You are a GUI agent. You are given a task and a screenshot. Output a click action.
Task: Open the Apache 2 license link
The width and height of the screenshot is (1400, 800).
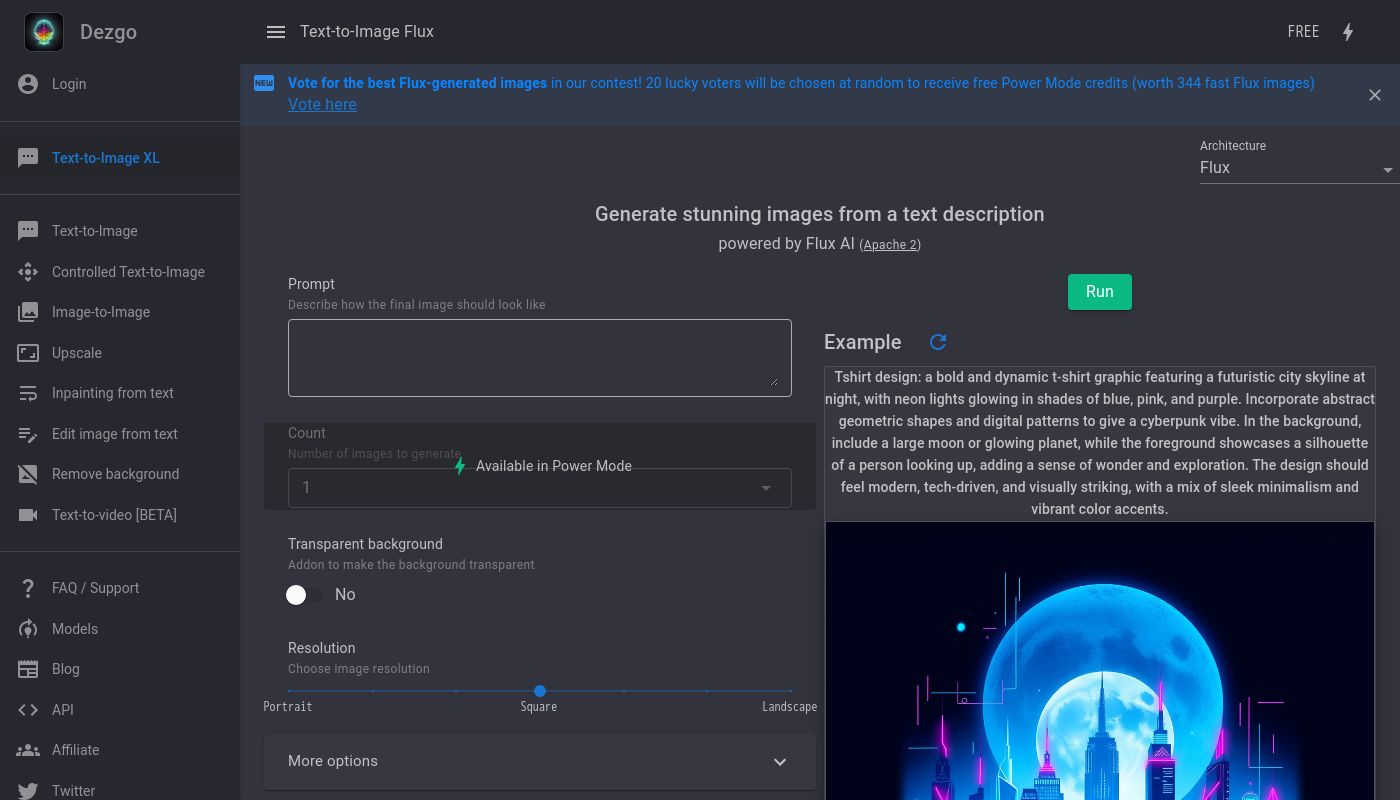tap(890, 245)
